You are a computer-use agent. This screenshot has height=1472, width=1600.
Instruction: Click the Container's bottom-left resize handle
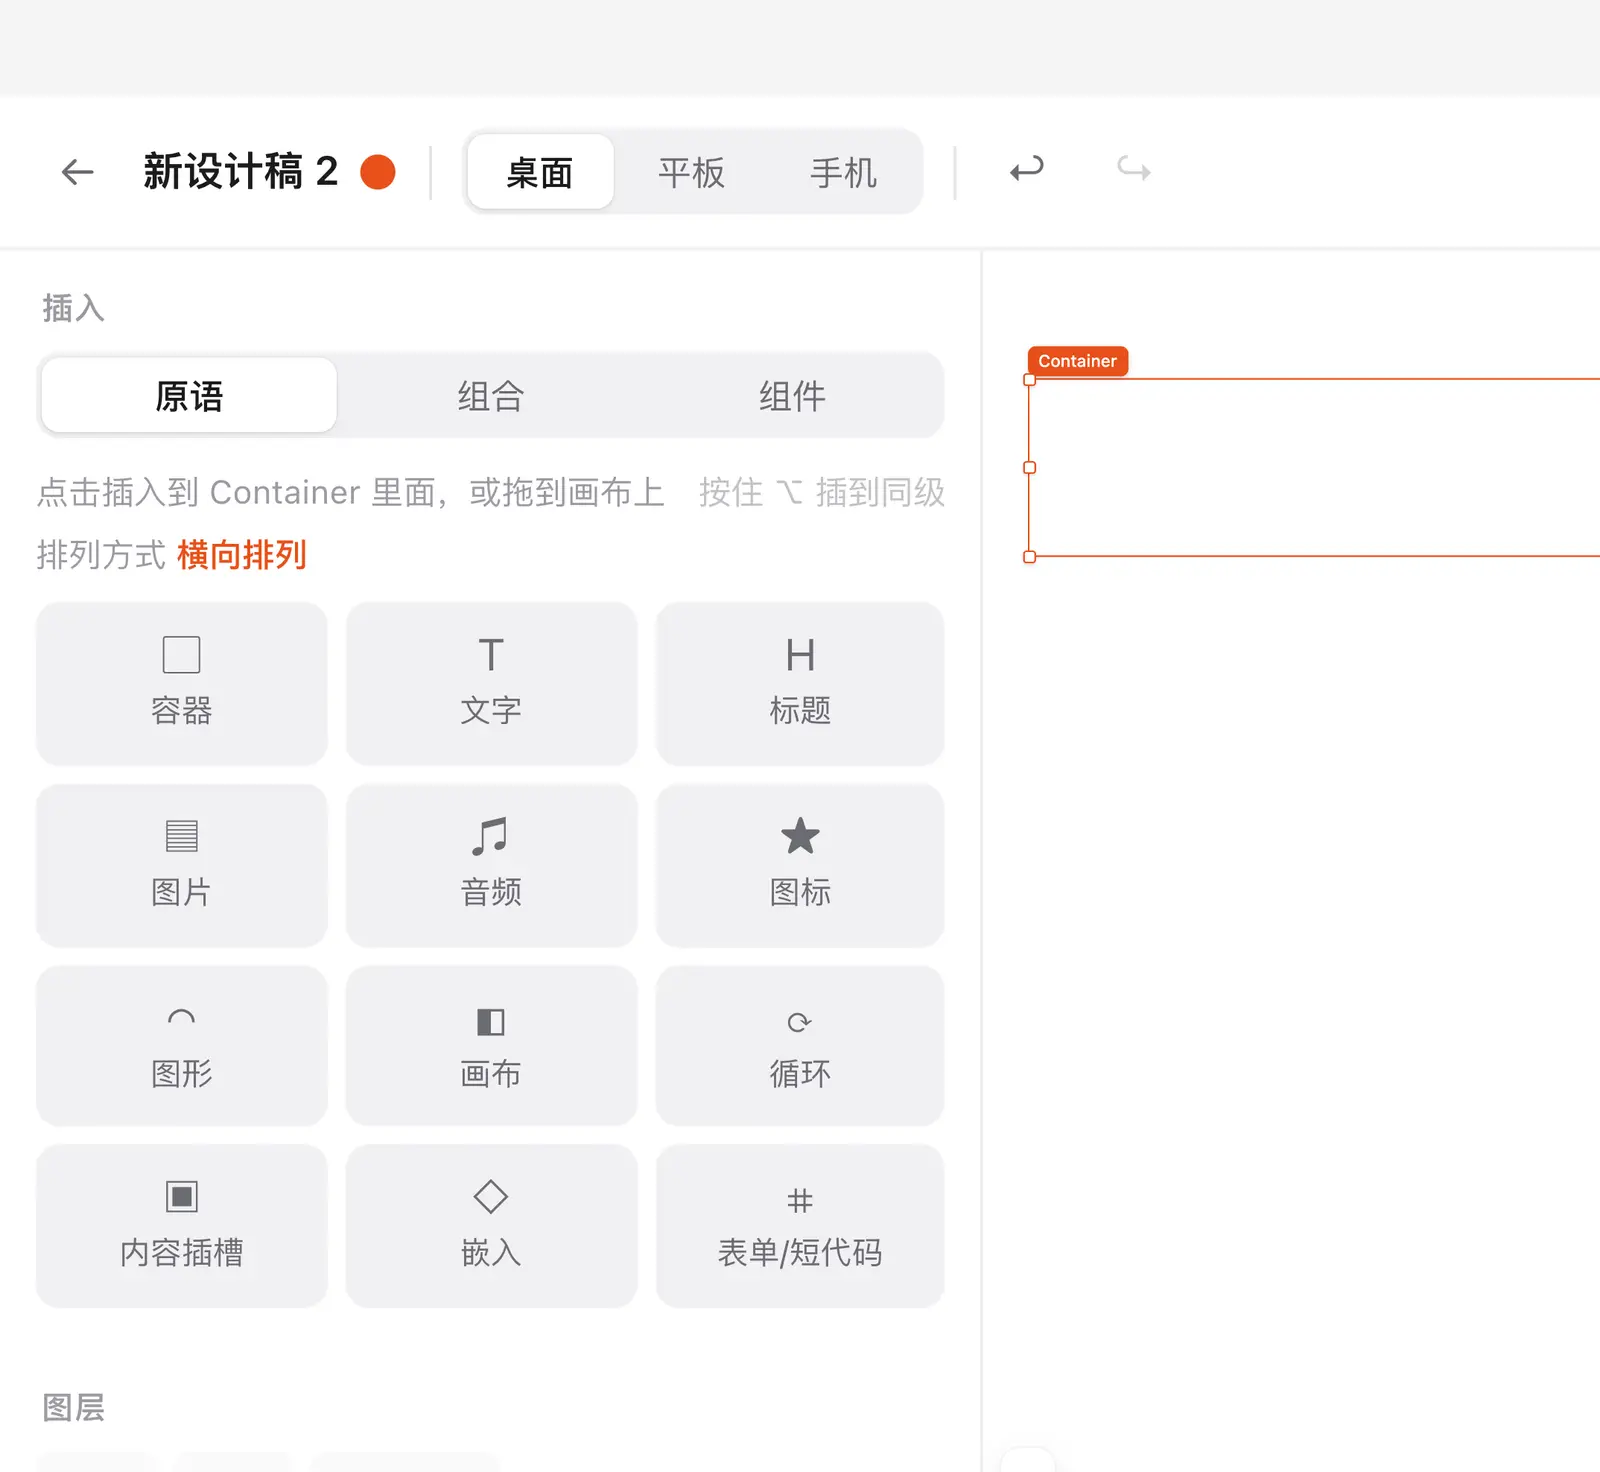(1029, 557)
